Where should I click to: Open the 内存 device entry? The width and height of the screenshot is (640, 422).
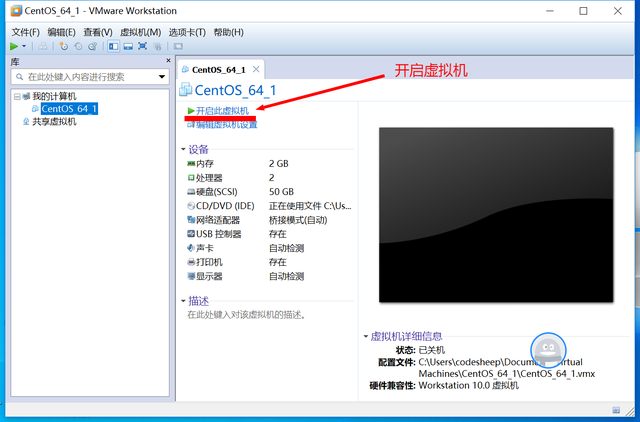click(205, 164)
